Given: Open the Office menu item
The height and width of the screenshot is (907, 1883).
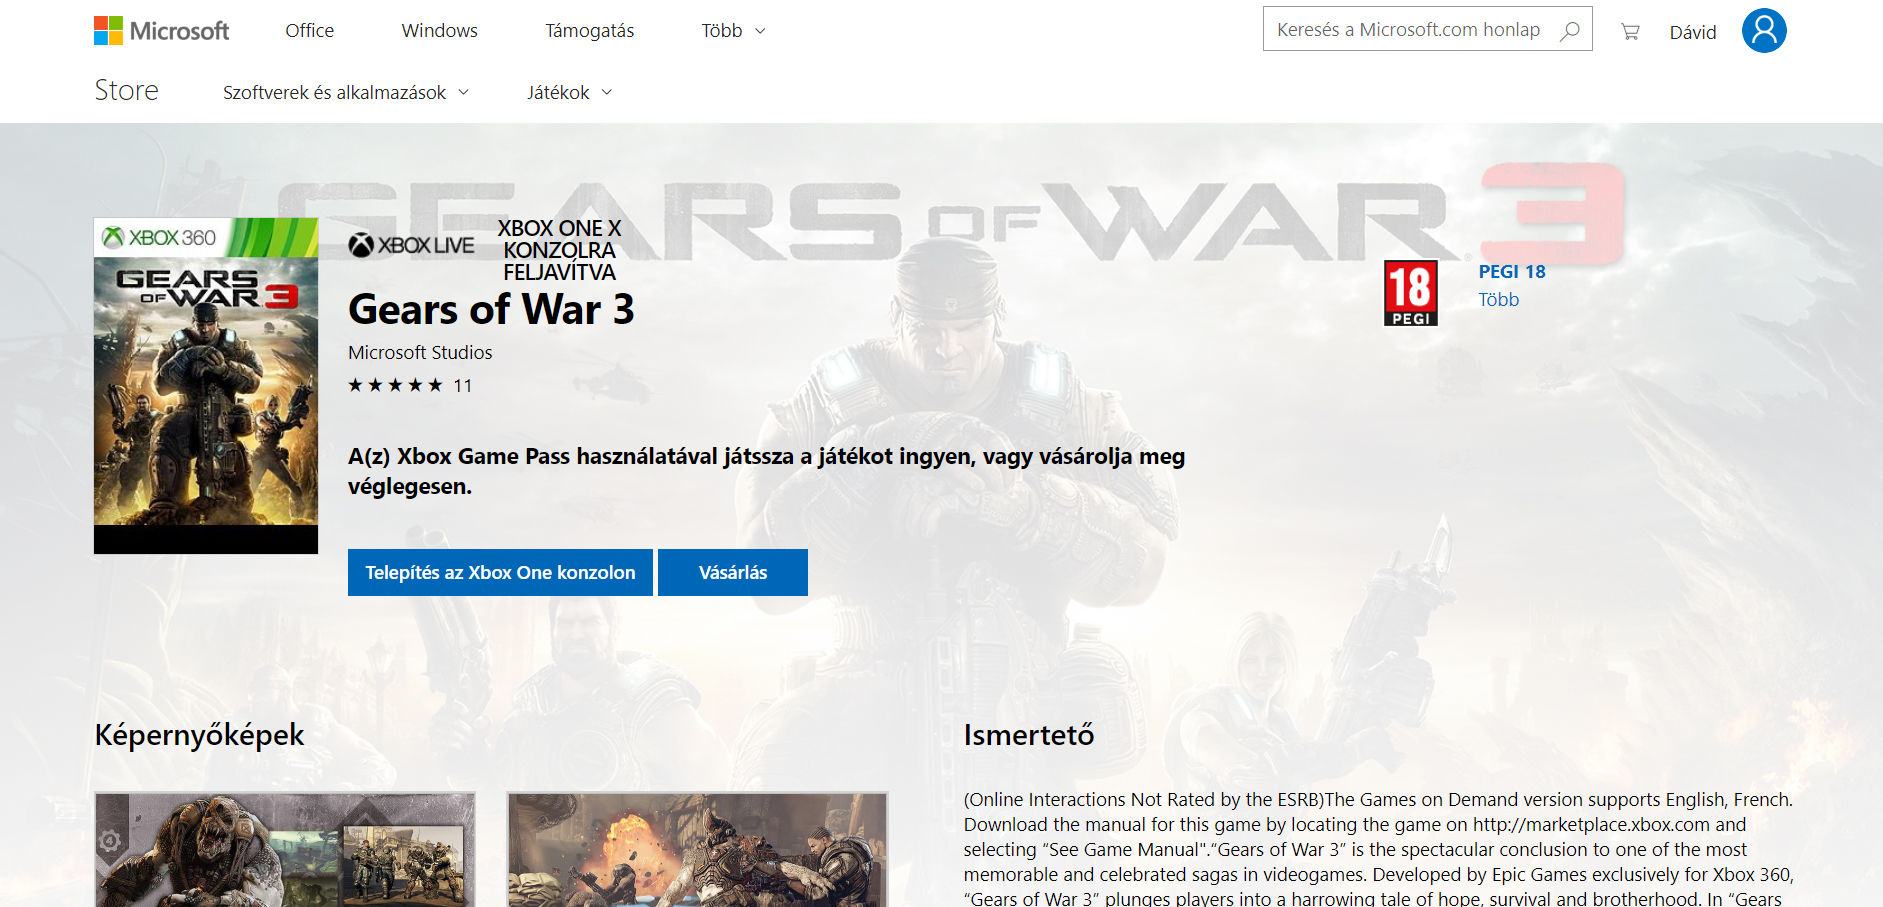Looking at the screenshot, I should [x=310, y=31].
